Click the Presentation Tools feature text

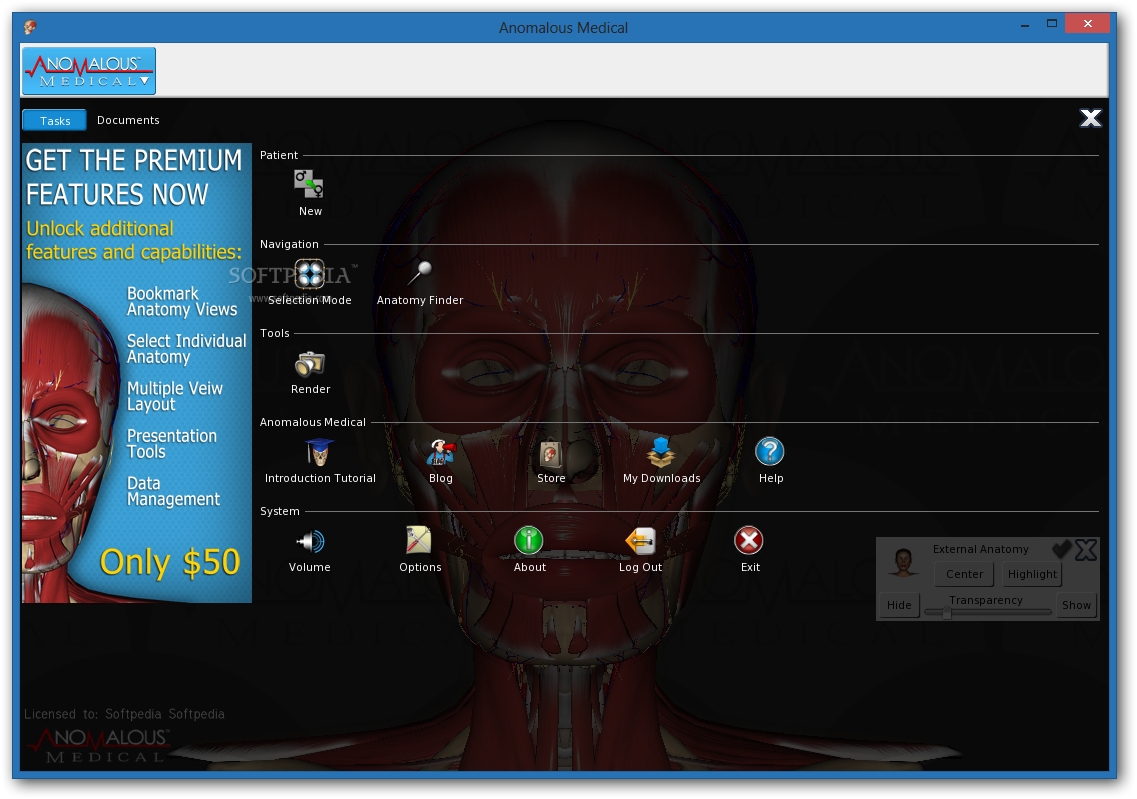coord(172,444)
